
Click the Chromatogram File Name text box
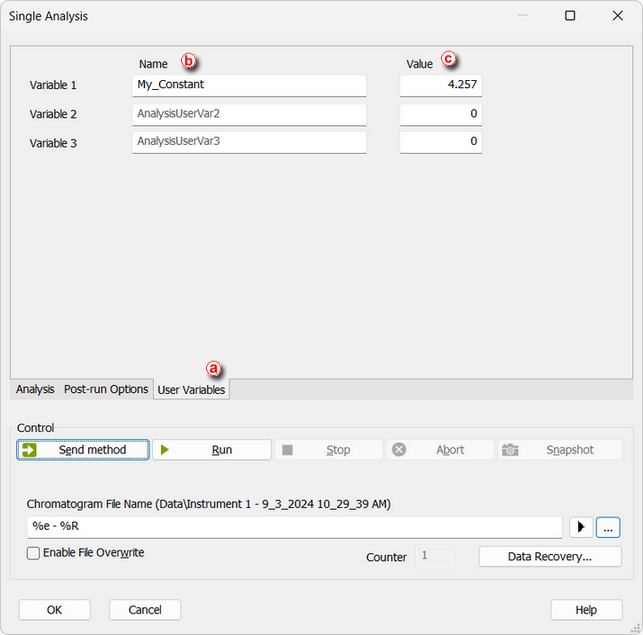pos(294,527)
